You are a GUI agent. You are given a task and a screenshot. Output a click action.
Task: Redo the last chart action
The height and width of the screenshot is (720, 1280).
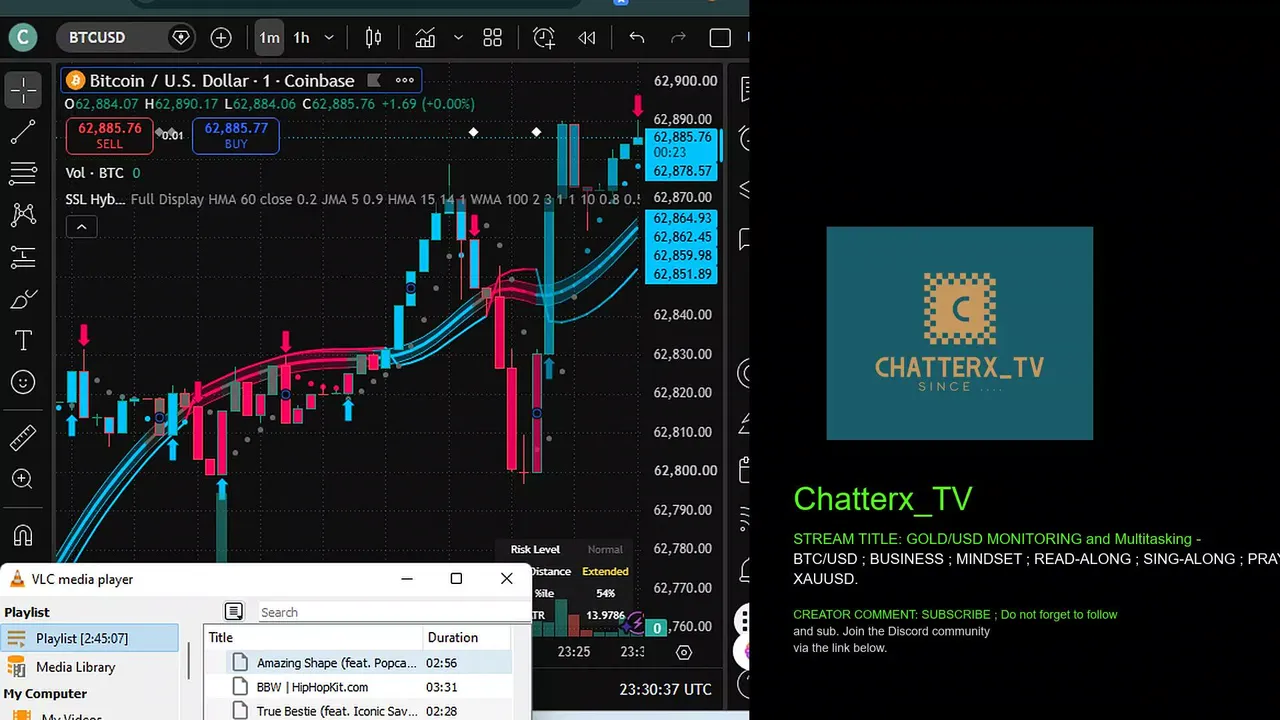pyautogui.click(x=678, y=38)
